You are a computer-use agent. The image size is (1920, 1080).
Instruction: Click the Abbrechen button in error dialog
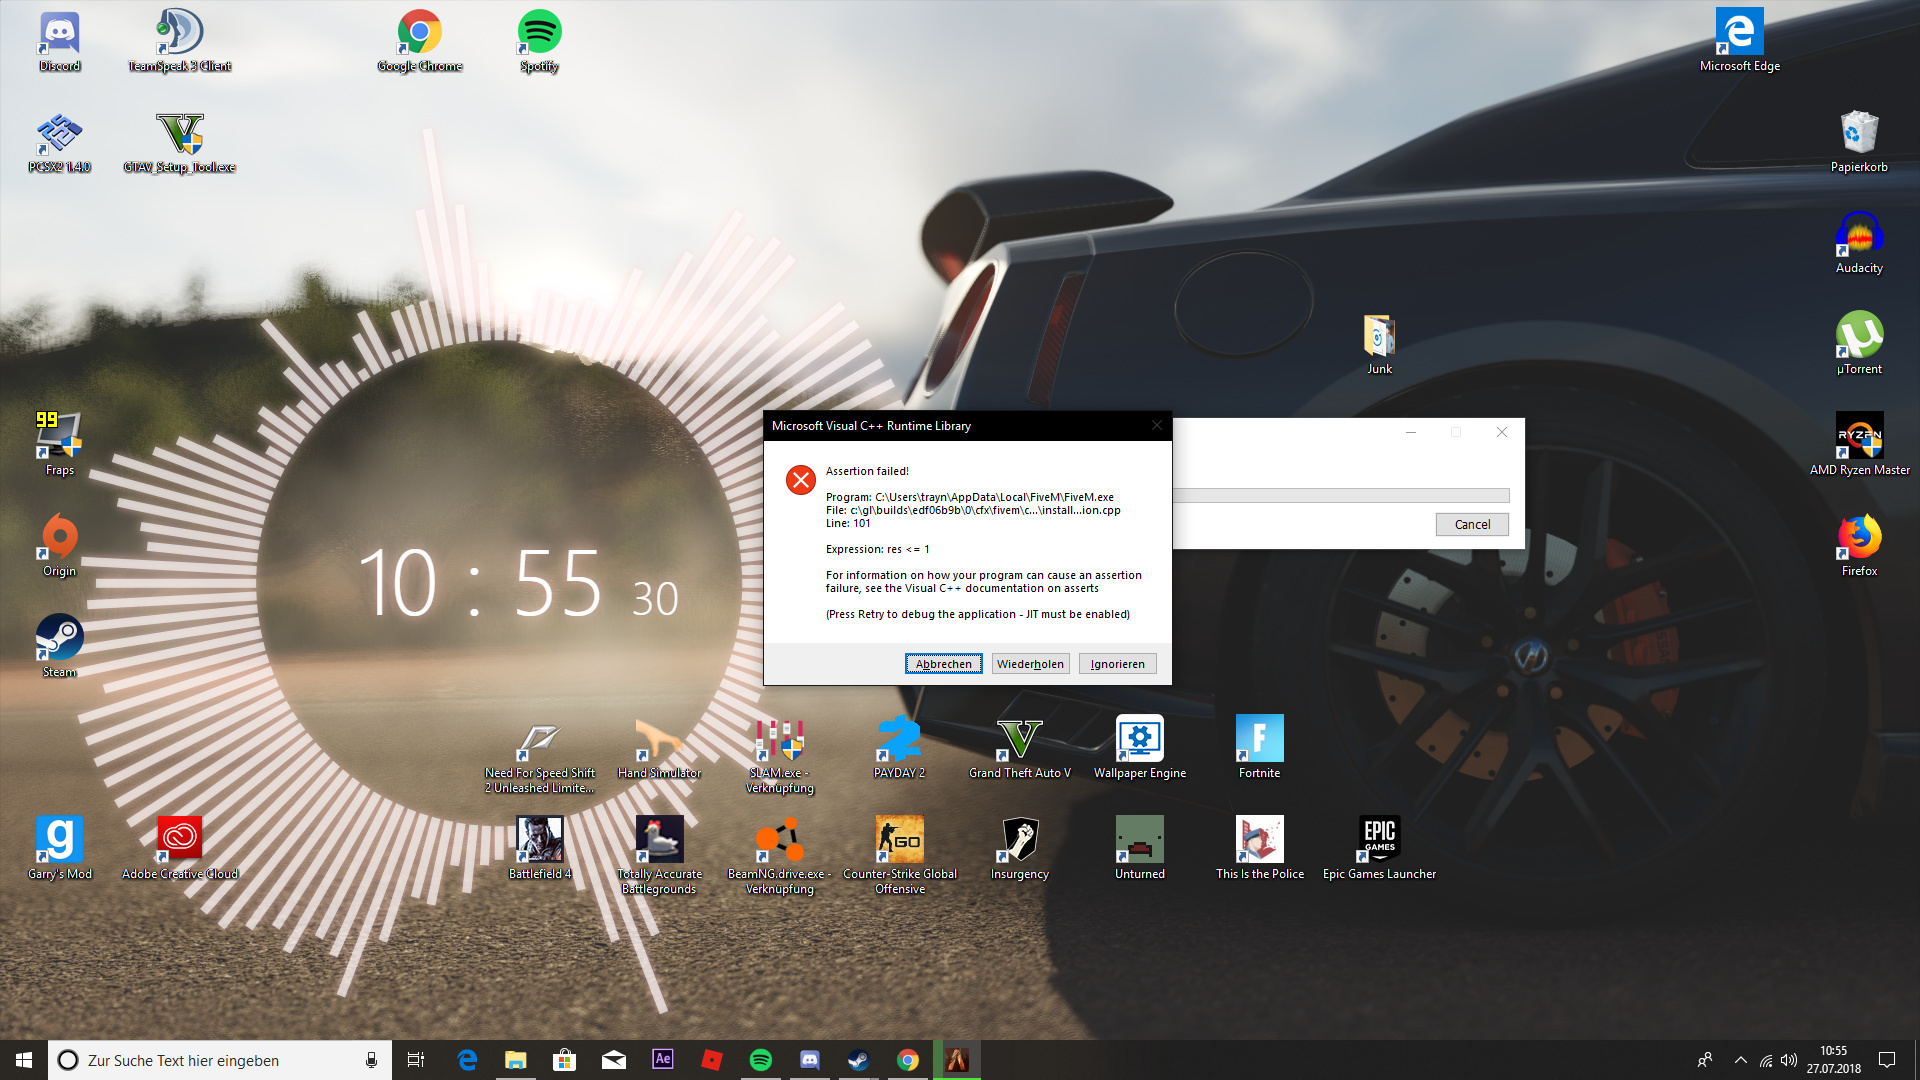coord(943,664)
